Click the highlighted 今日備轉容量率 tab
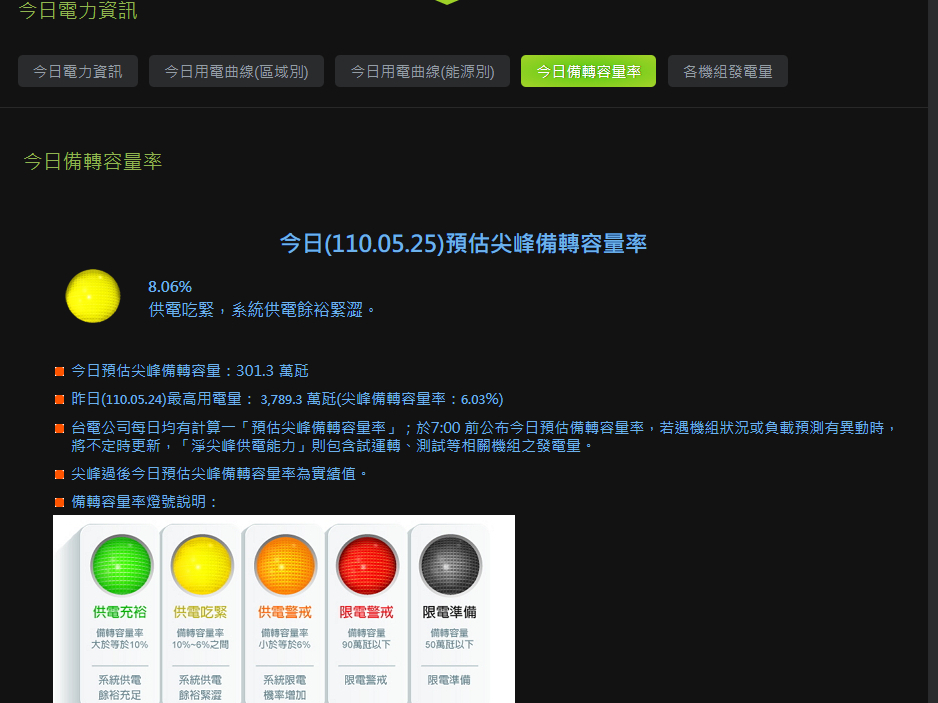 tap(588, 70)
